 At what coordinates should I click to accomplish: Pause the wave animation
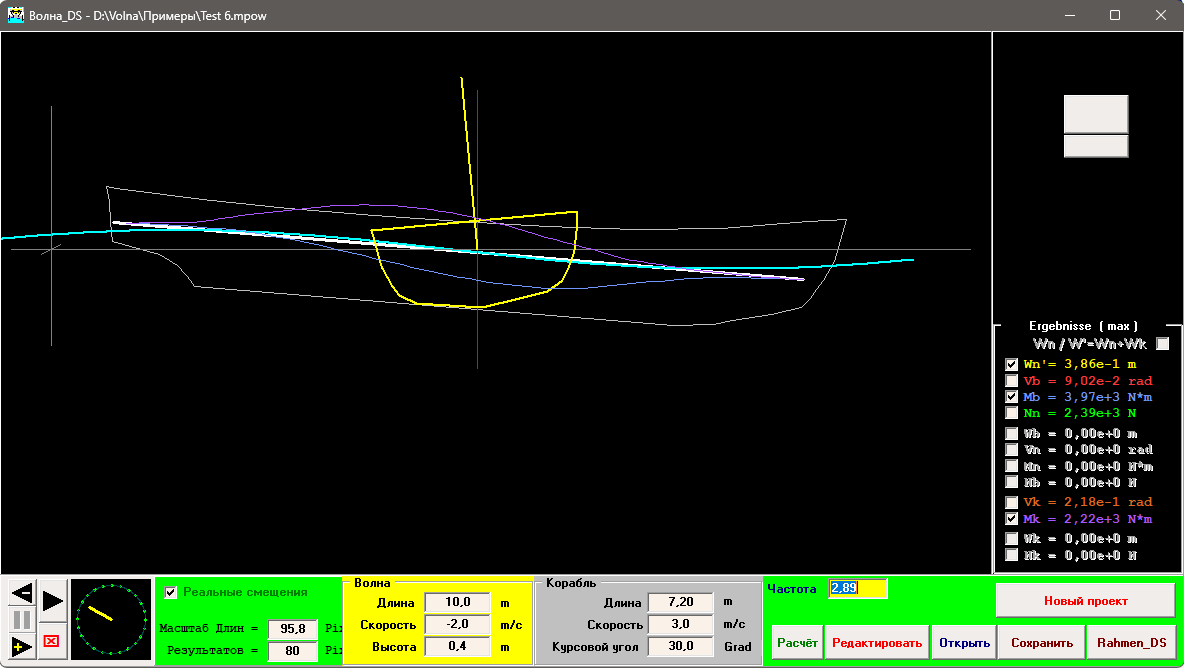(x=21, y=620)
